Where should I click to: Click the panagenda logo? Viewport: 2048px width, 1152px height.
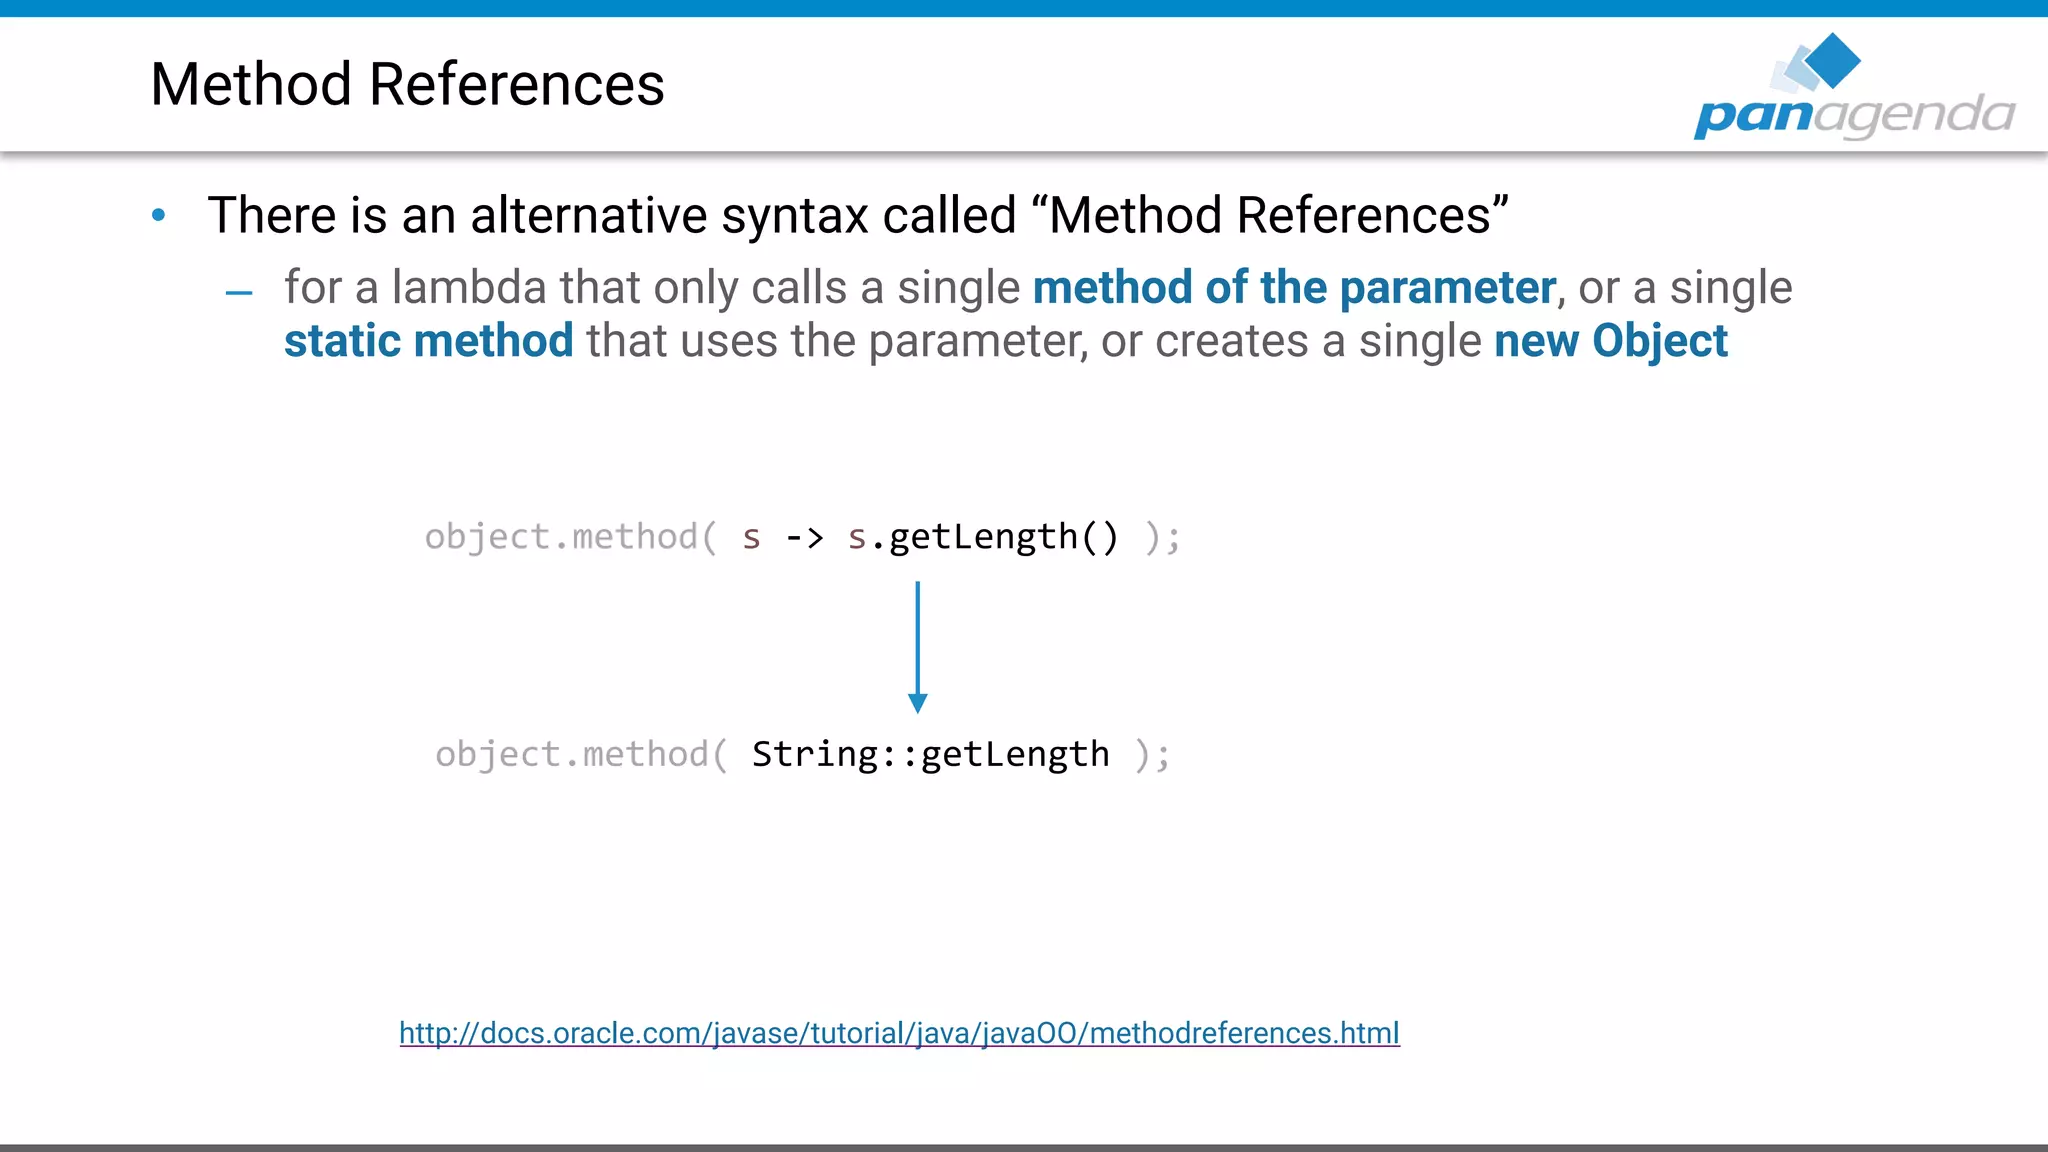point(1853,90)
